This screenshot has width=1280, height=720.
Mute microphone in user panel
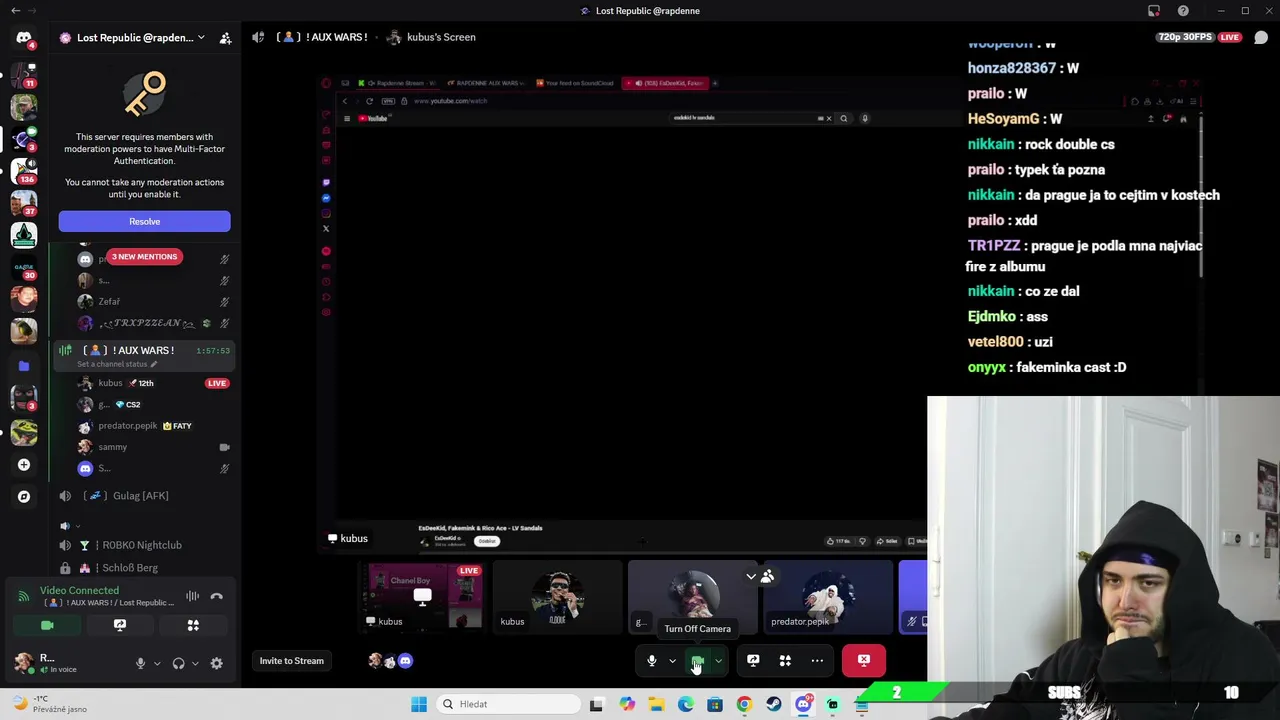click(x=140, y=663)
